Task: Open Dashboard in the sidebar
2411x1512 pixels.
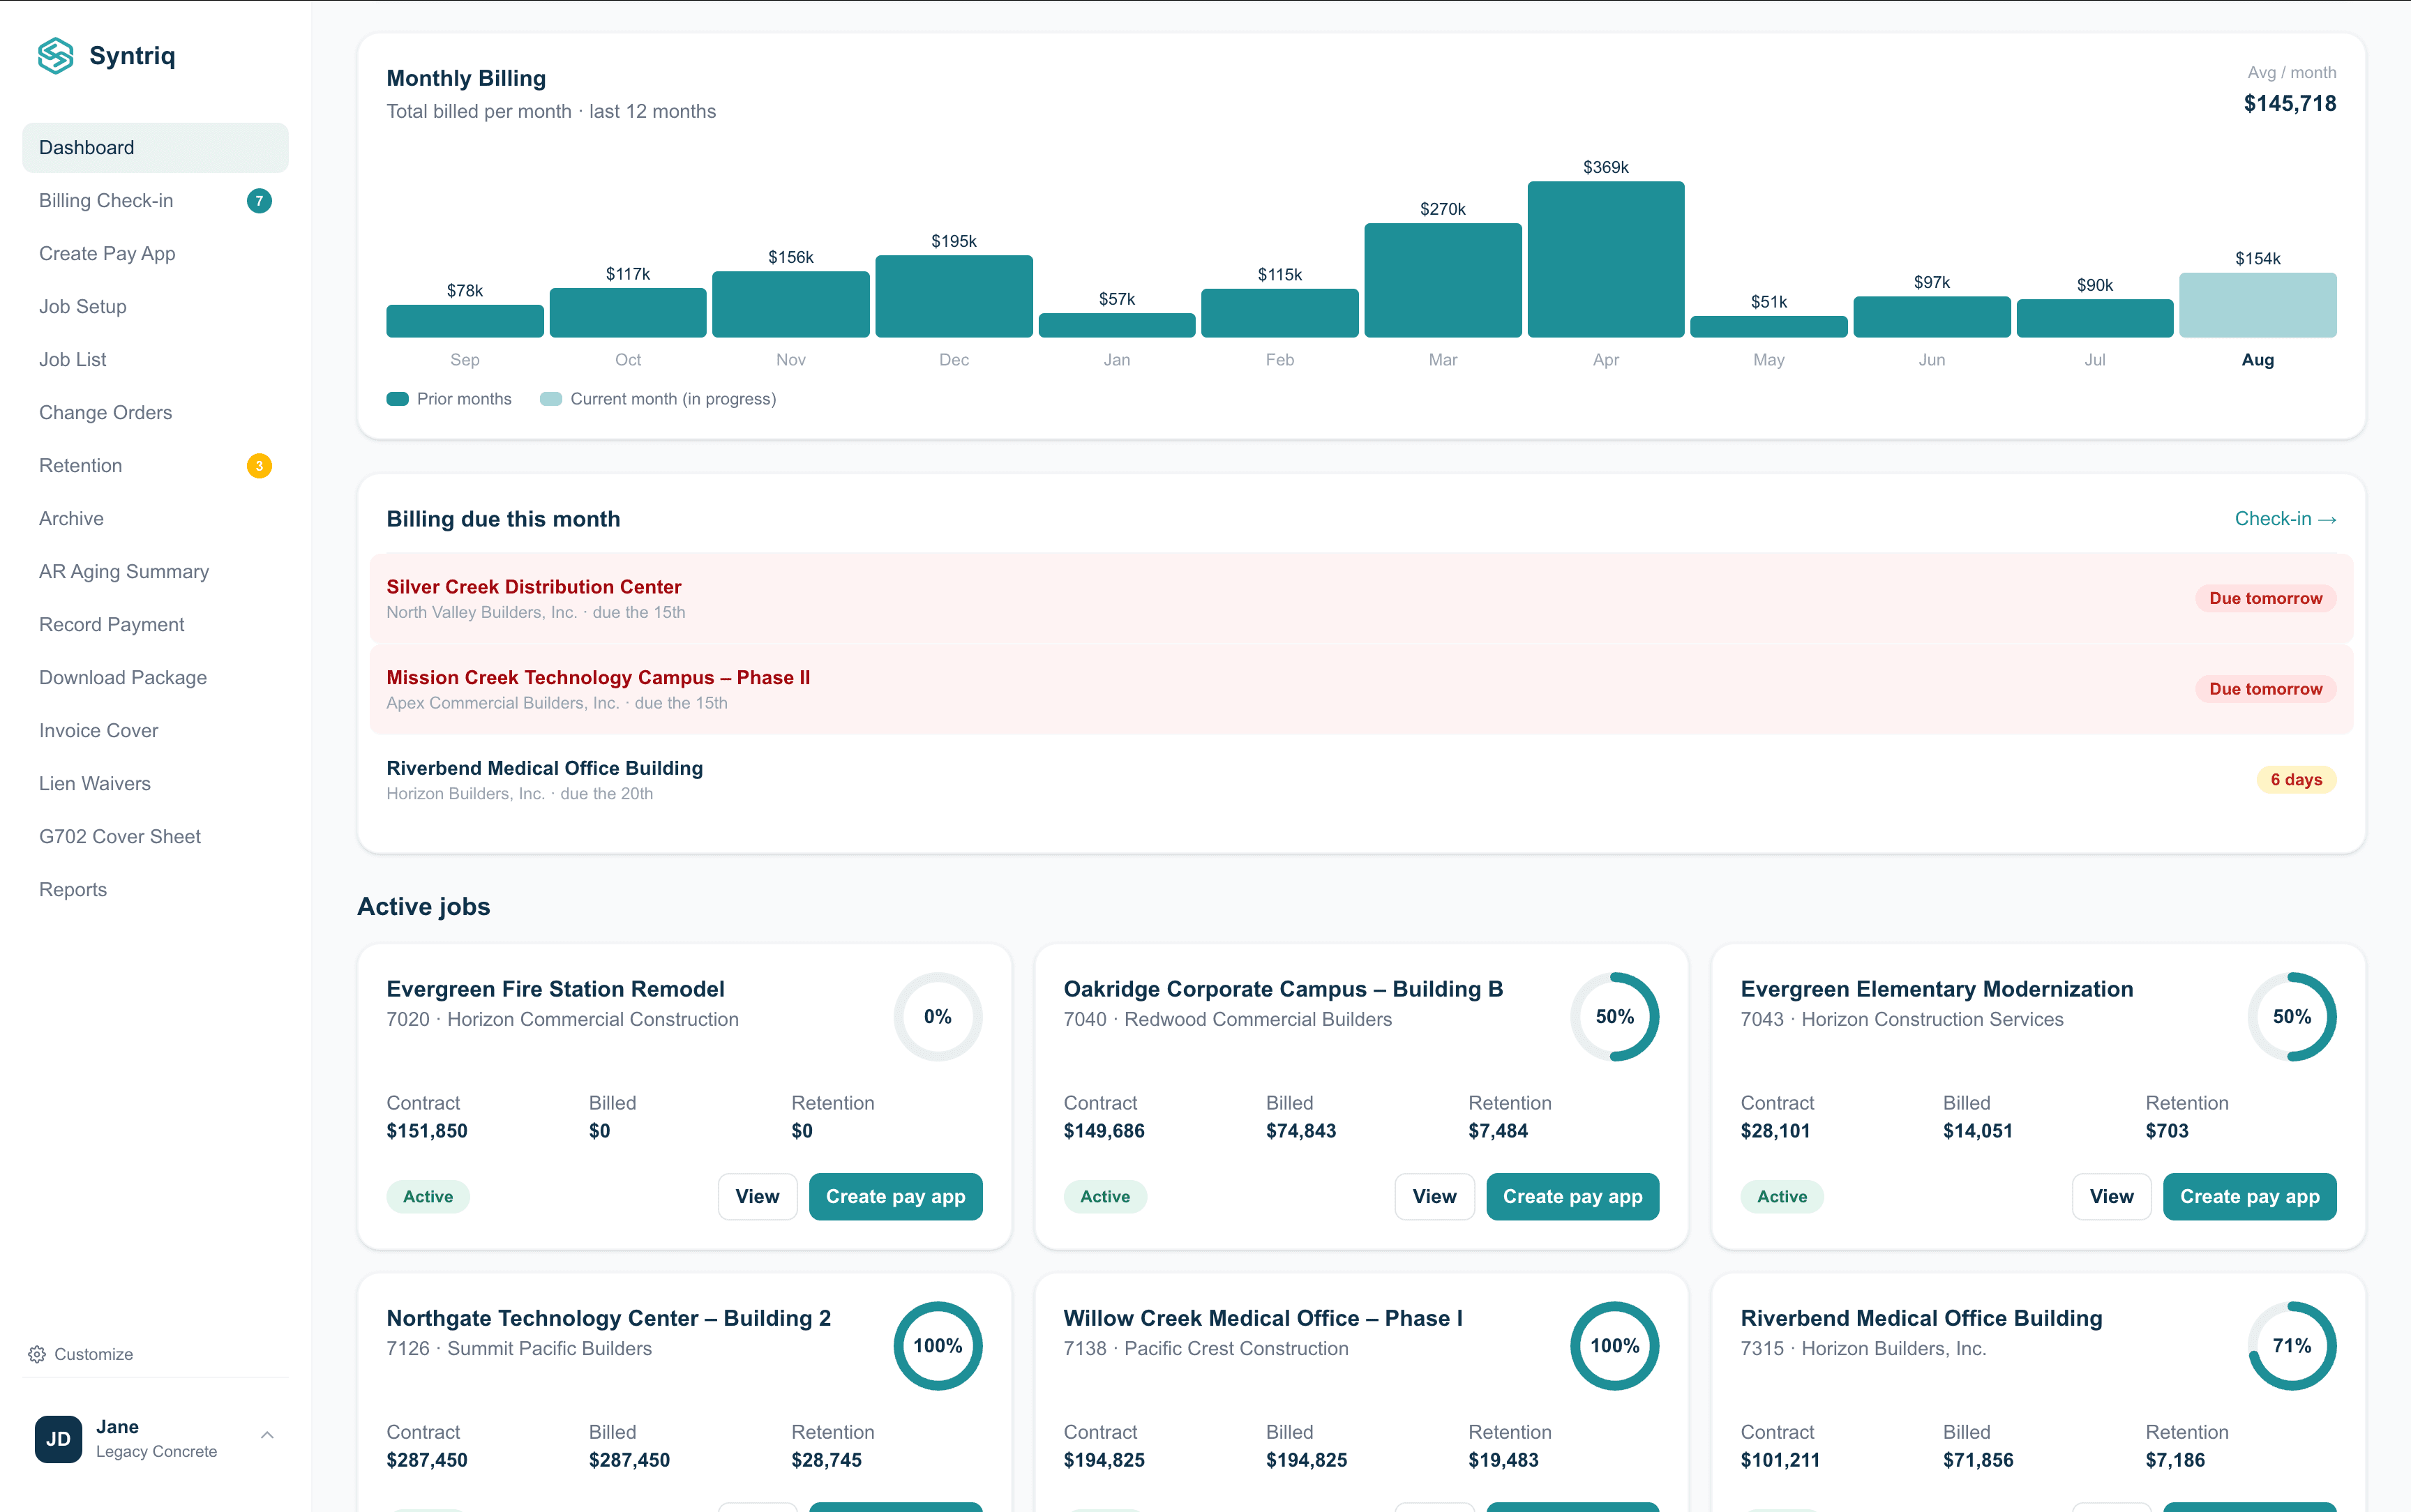Action: tap(155, 148)
